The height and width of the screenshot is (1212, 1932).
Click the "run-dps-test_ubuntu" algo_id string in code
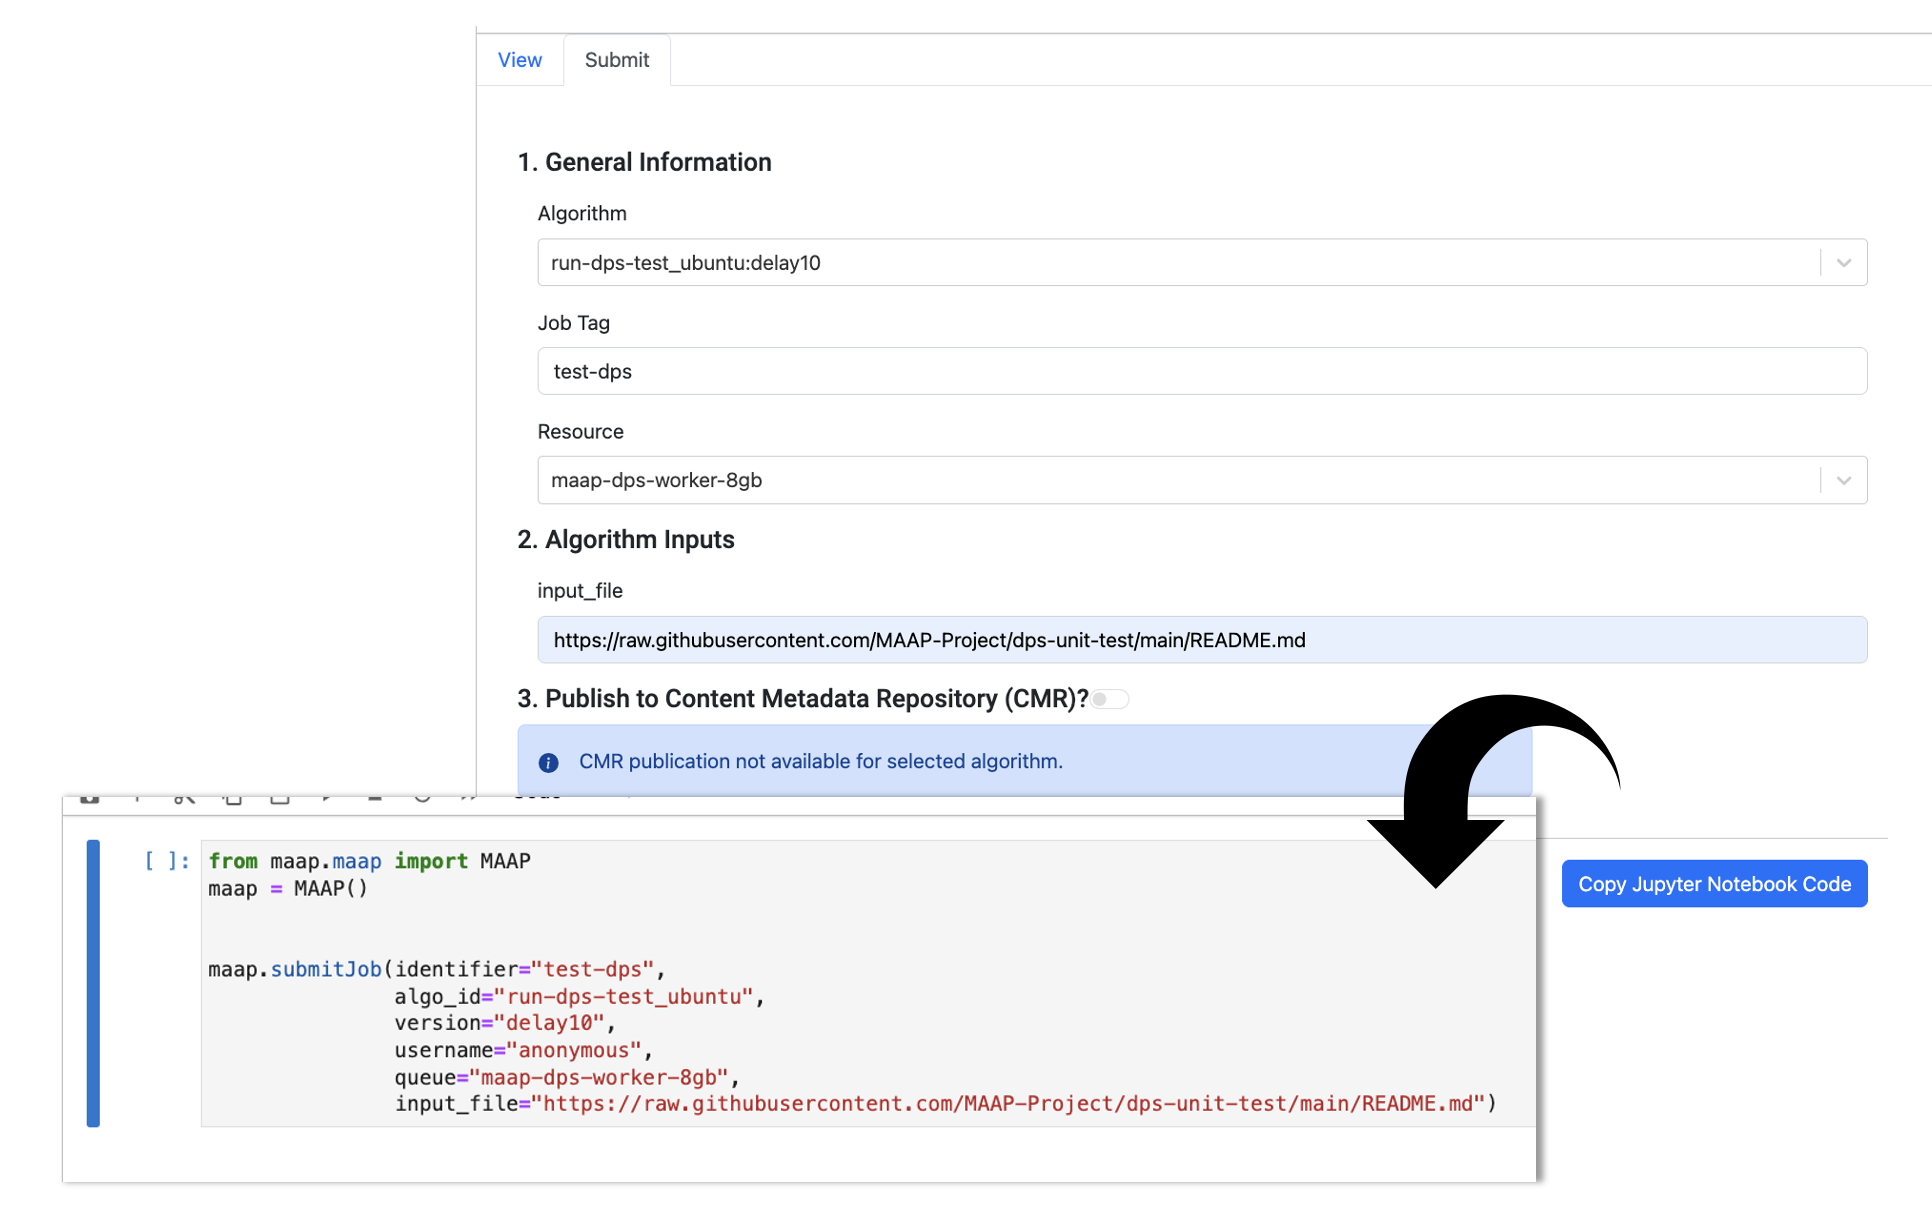(x=624, y=996)
